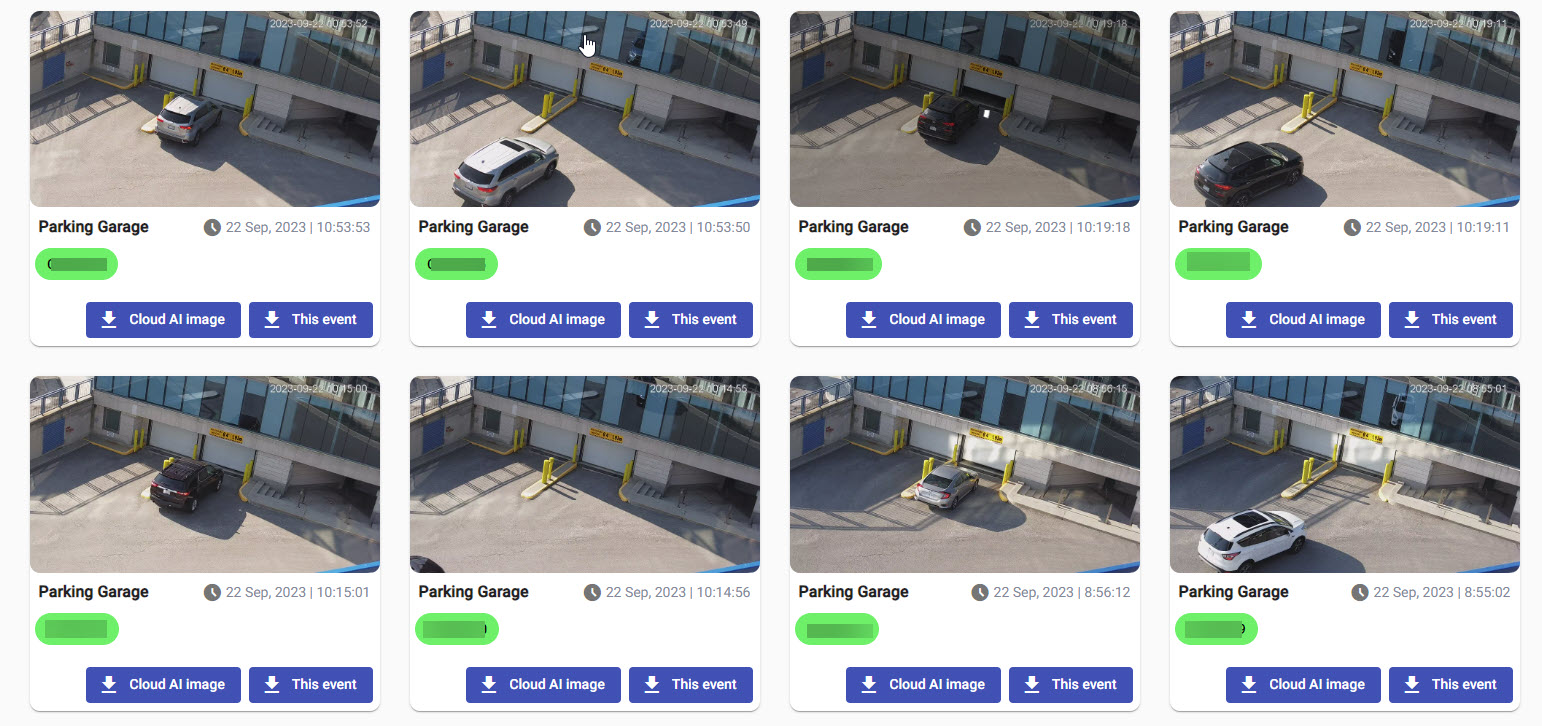Open thumbnail of white SUV at 8:55:02
Image resolution: width=1542 pixels, height=726 pixels.
pos(1345,474)
